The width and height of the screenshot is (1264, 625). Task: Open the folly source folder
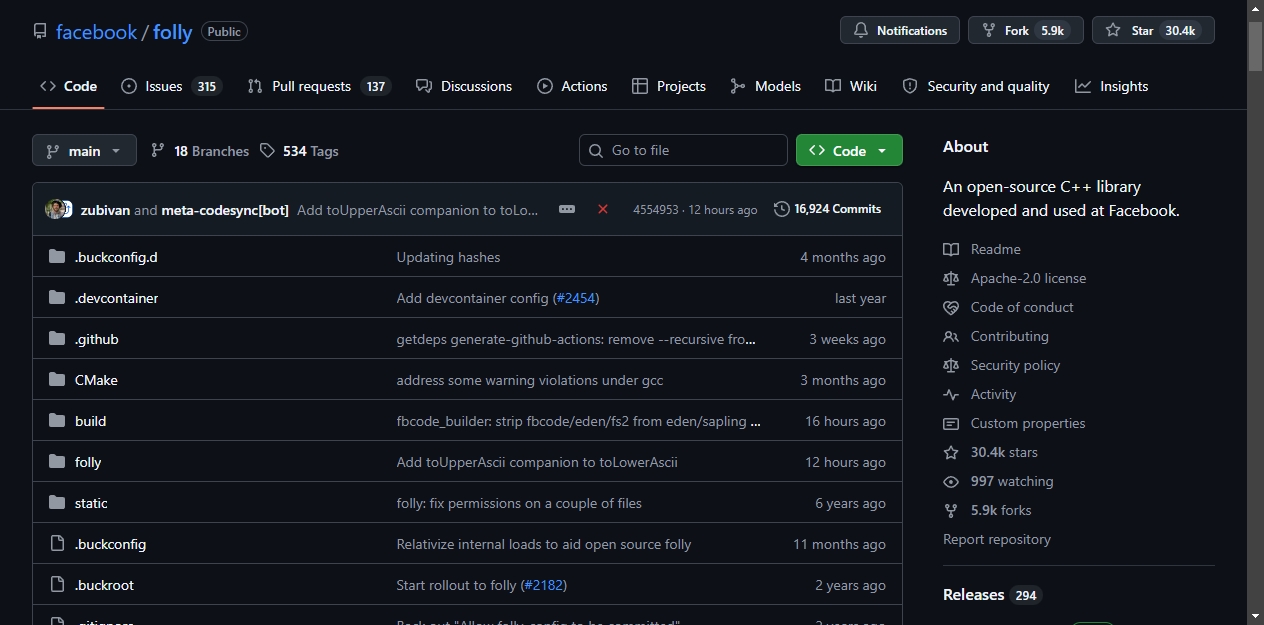point(88,462)
